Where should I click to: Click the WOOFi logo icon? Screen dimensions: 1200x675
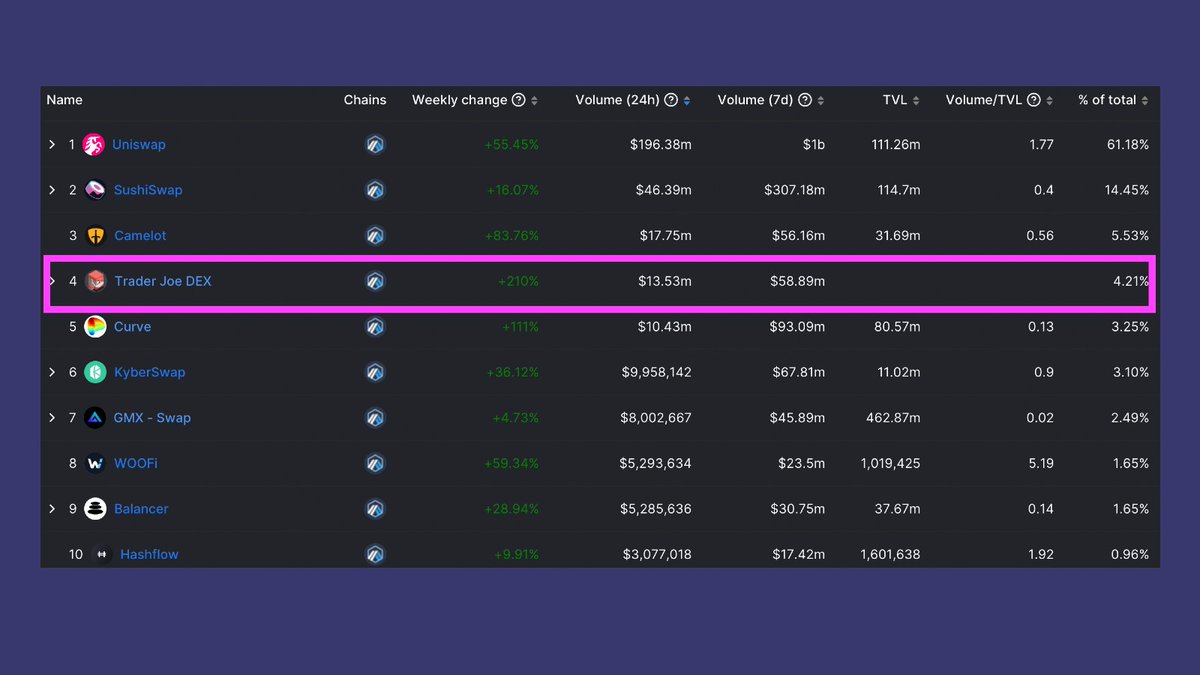[95, 463]
